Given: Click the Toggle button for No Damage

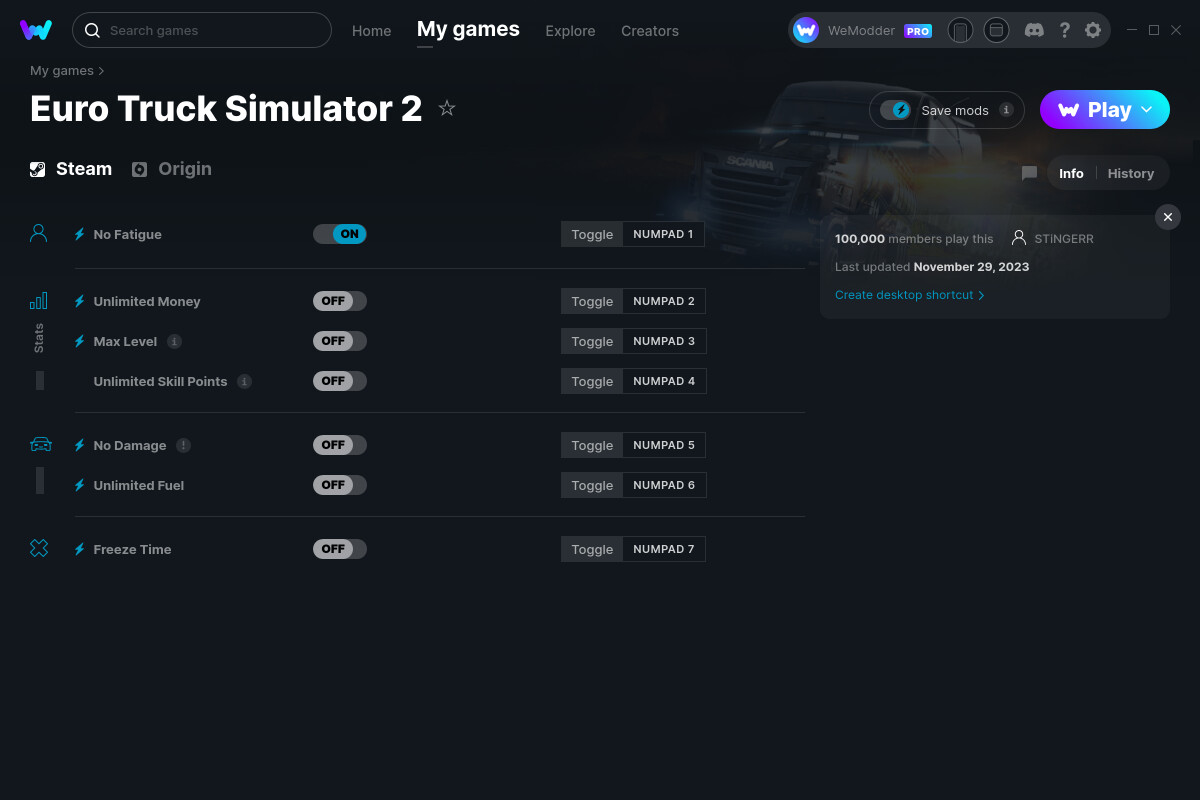Looking at the screenshot, I should click(592, 445).
